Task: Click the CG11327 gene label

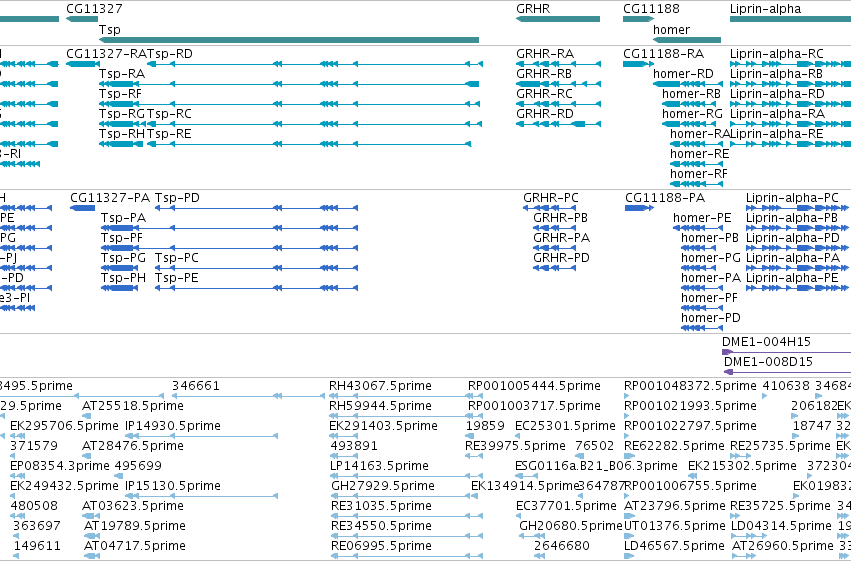Action: [x=94, y=9]
